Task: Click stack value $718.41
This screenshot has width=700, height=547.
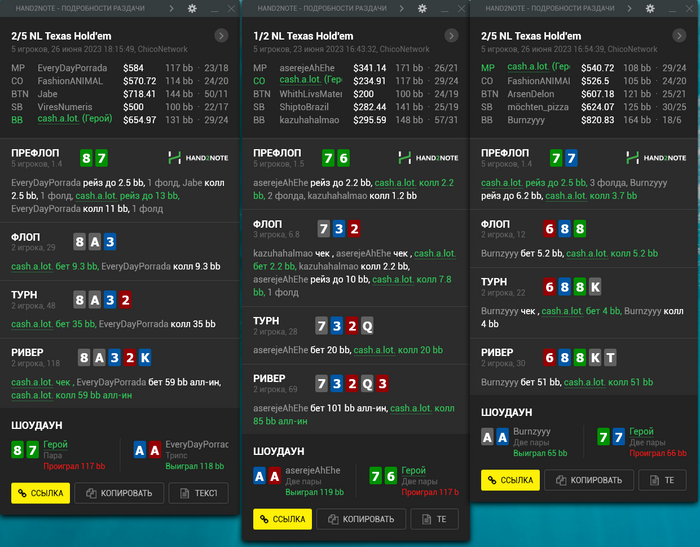Action: point(139,94)
